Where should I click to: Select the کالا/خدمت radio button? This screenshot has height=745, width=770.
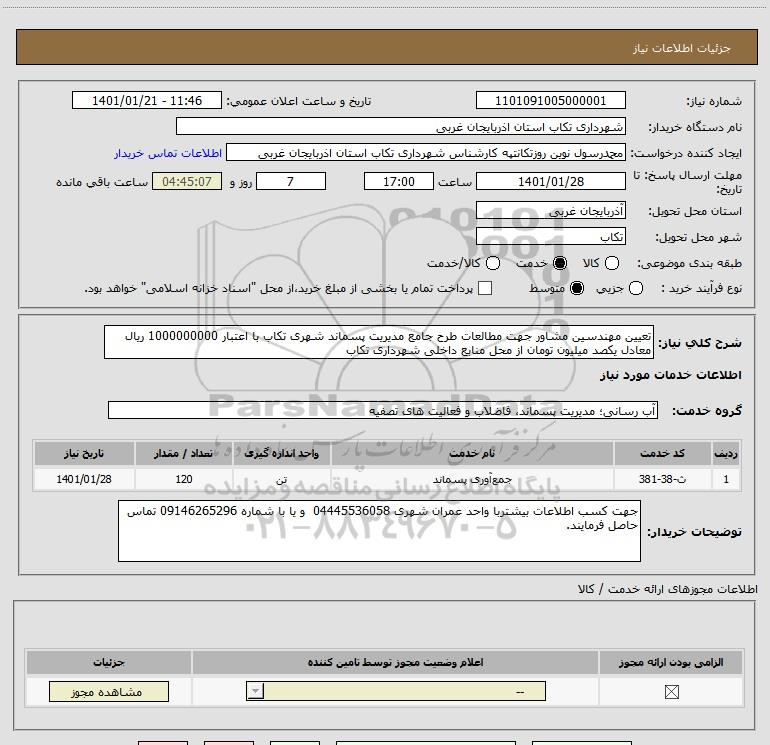tap(493, 263)
